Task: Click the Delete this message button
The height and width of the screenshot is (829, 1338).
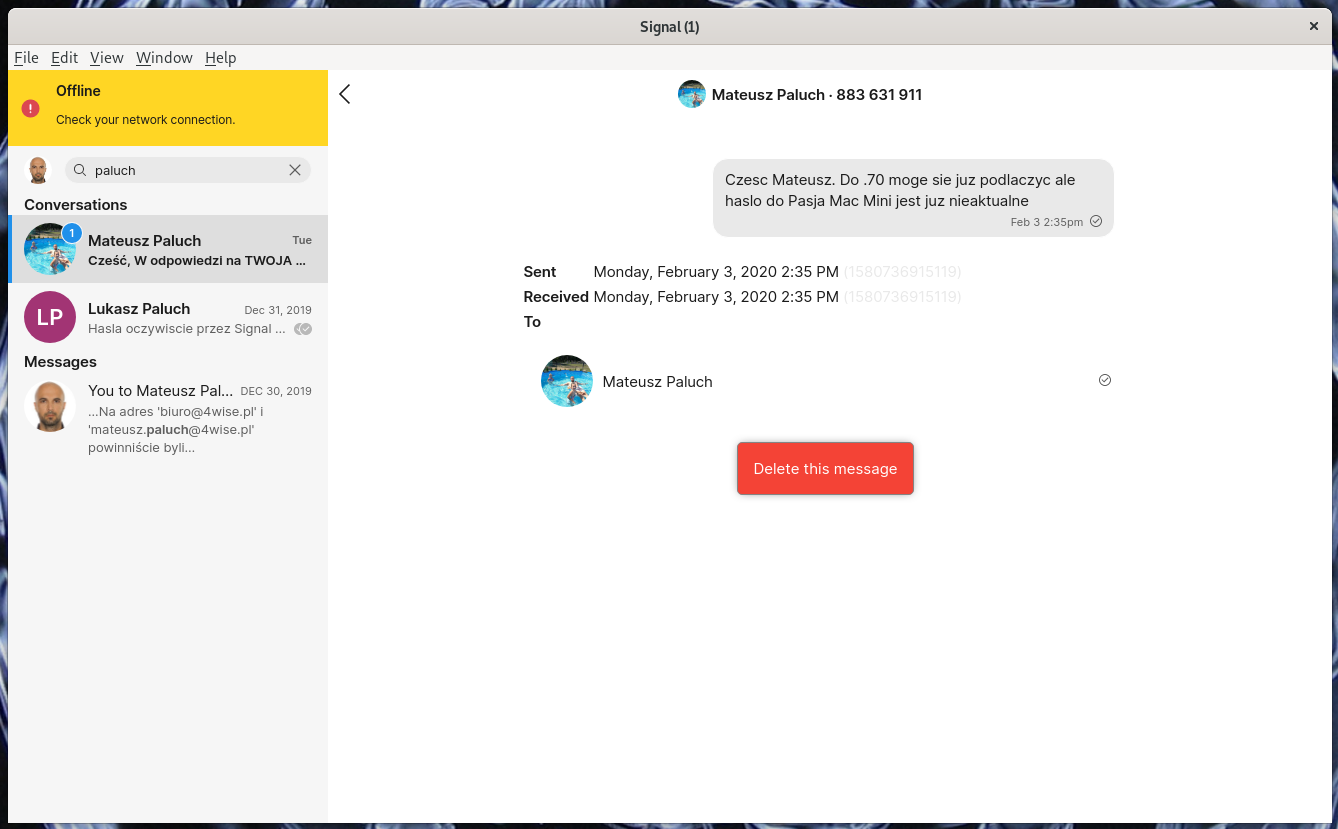Action: (x=825, y=468)
